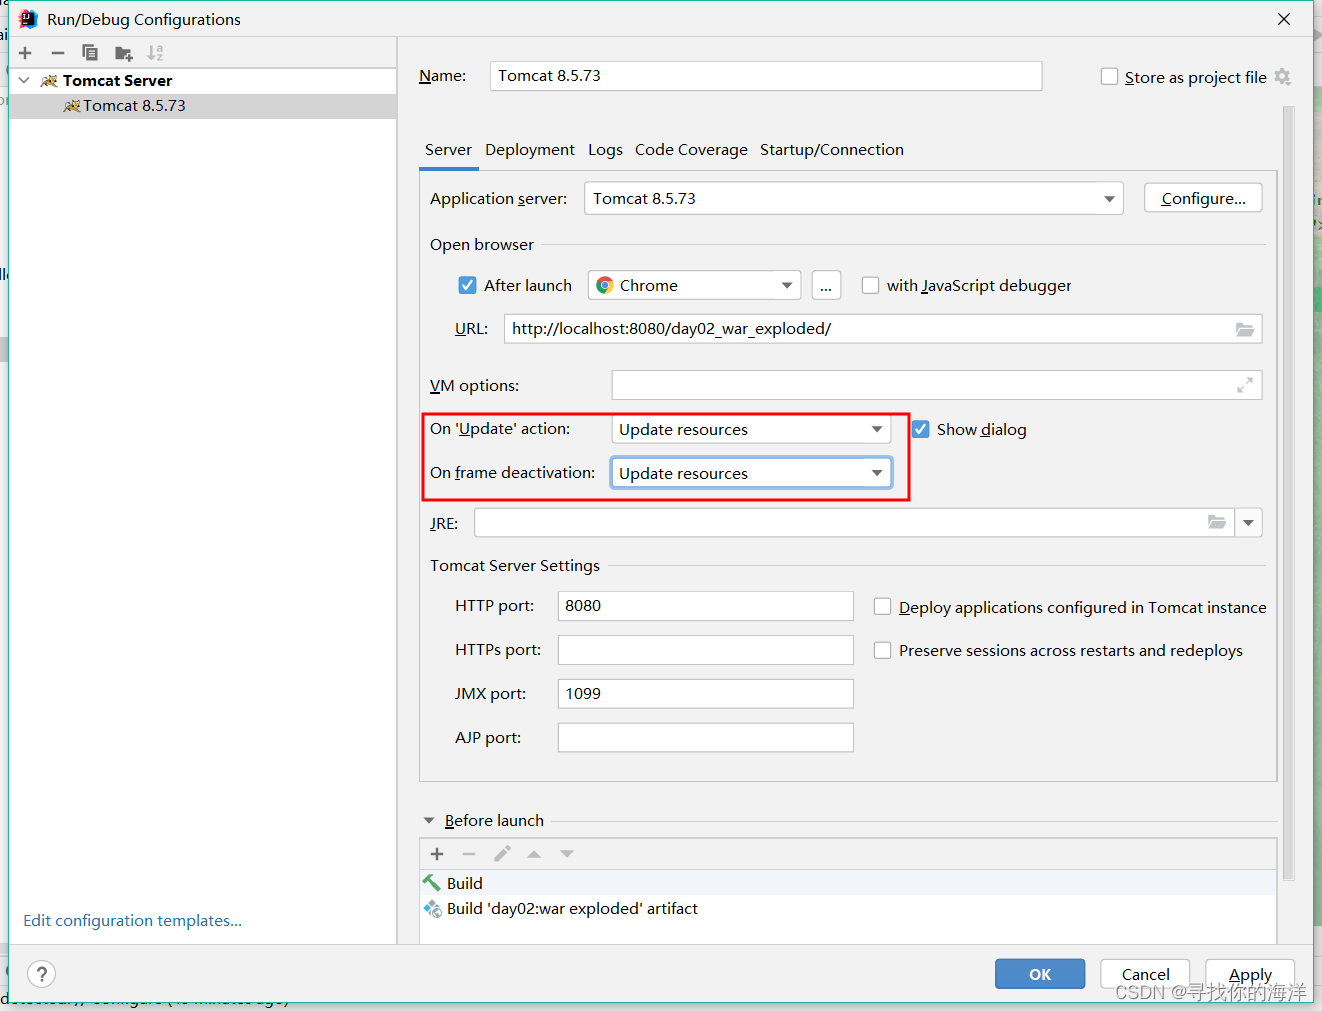Switch to the Logs tab
The image size is (1322, 1011).
point(605,149)
